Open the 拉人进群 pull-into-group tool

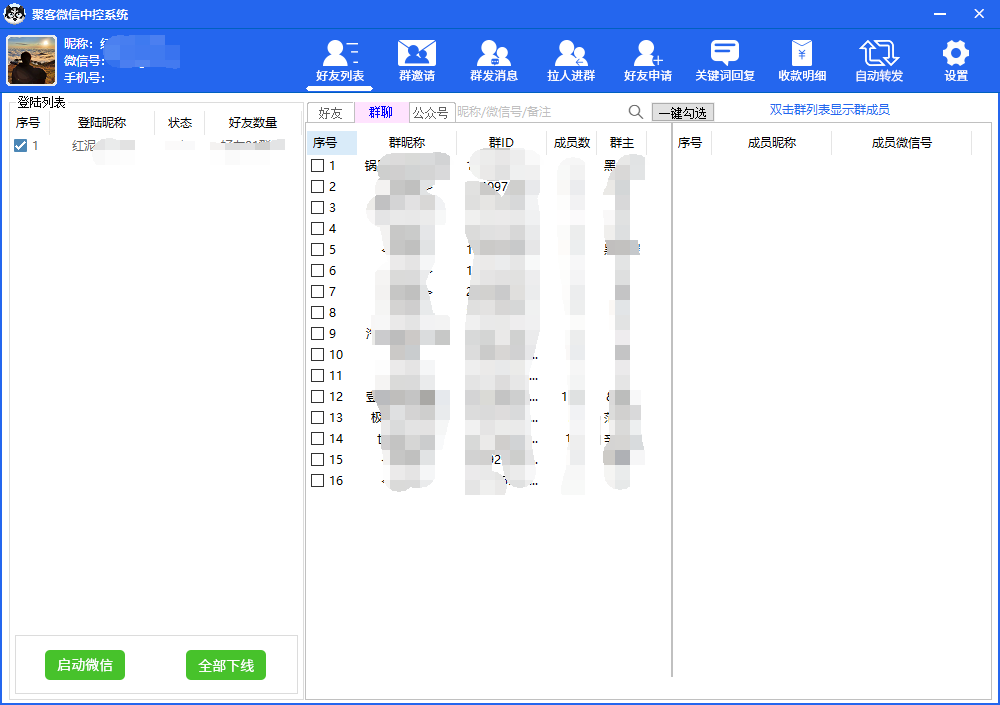[x=570, y=60]
